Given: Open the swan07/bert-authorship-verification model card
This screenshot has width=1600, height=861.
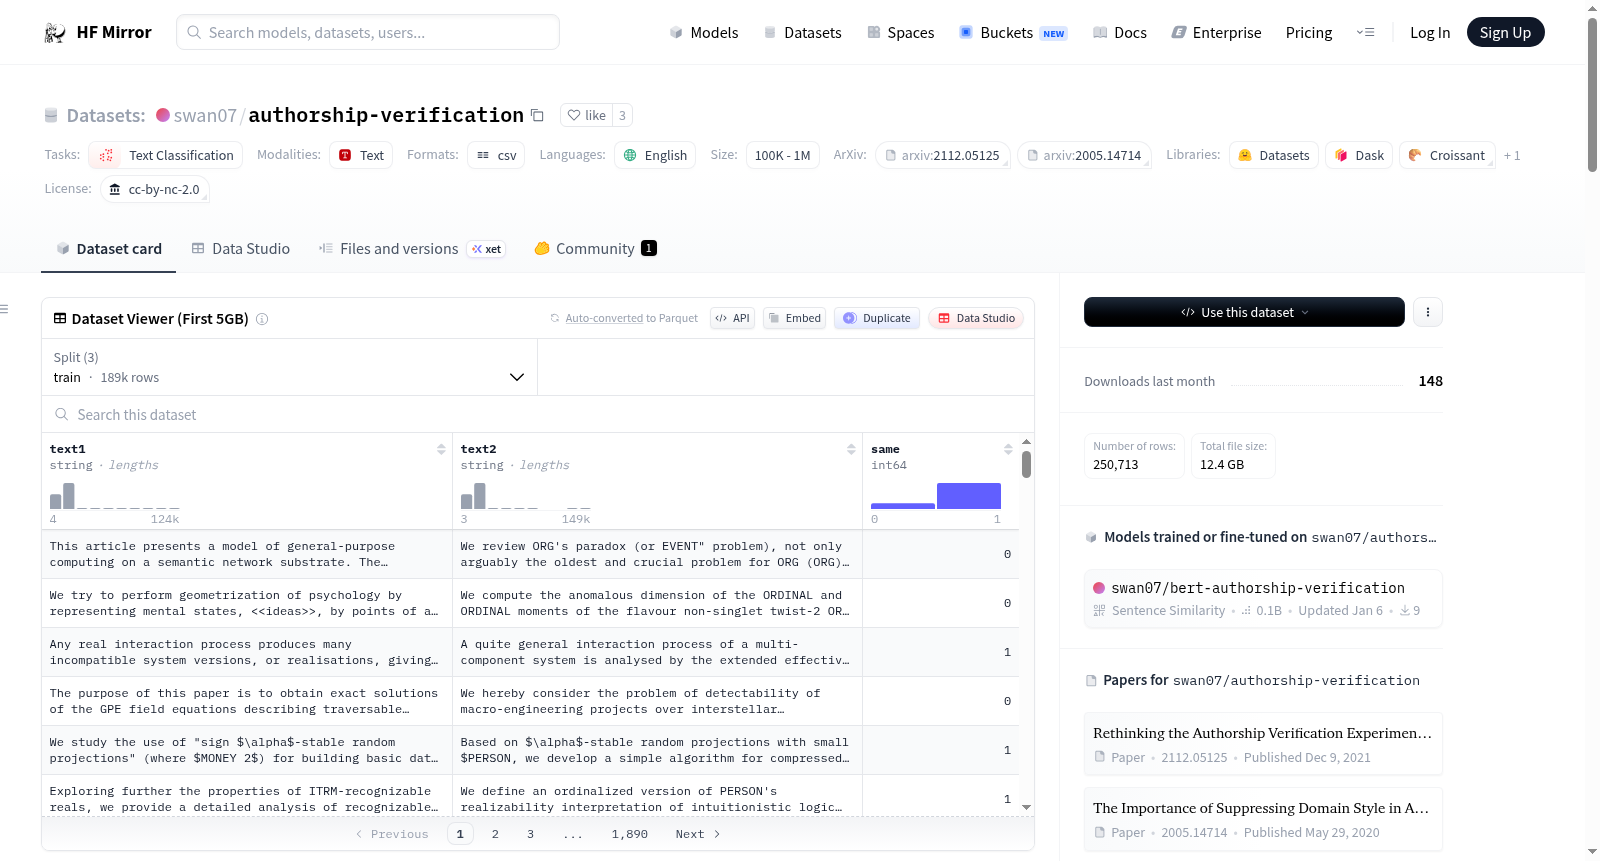Looking at the screenshot, I should pyautogui.click(x=1263, y=598).
